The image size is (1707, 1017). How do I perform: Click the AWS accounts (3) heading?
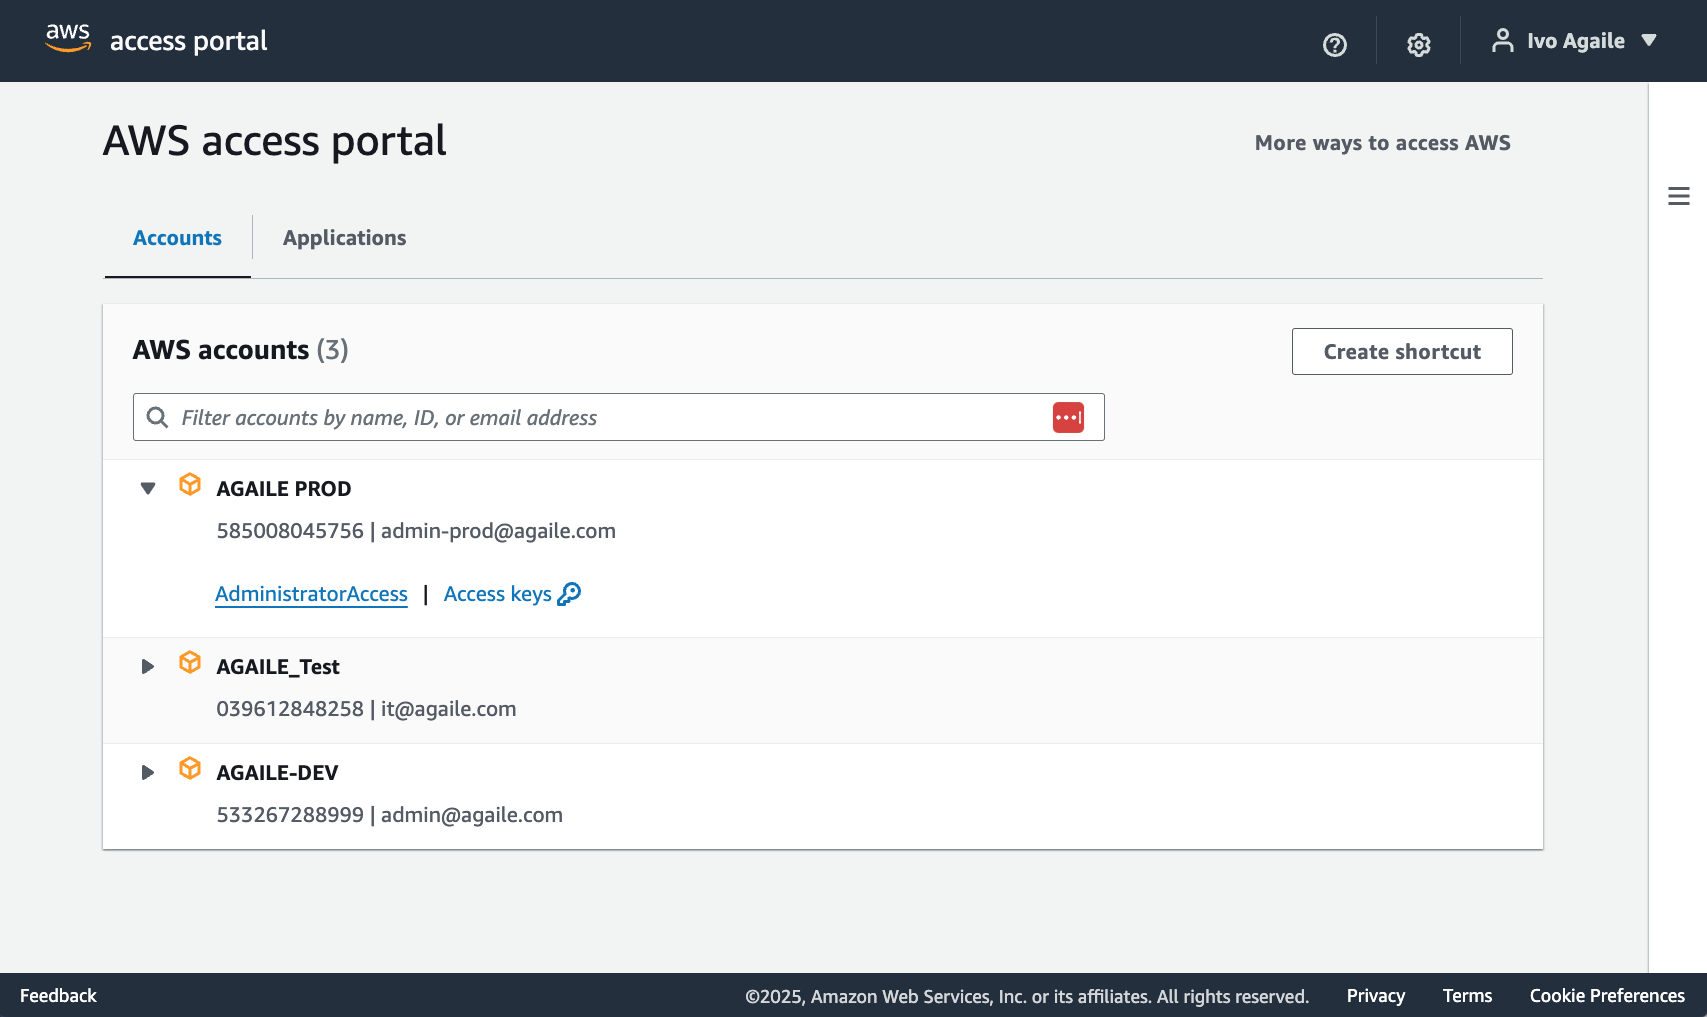(241, 350)
